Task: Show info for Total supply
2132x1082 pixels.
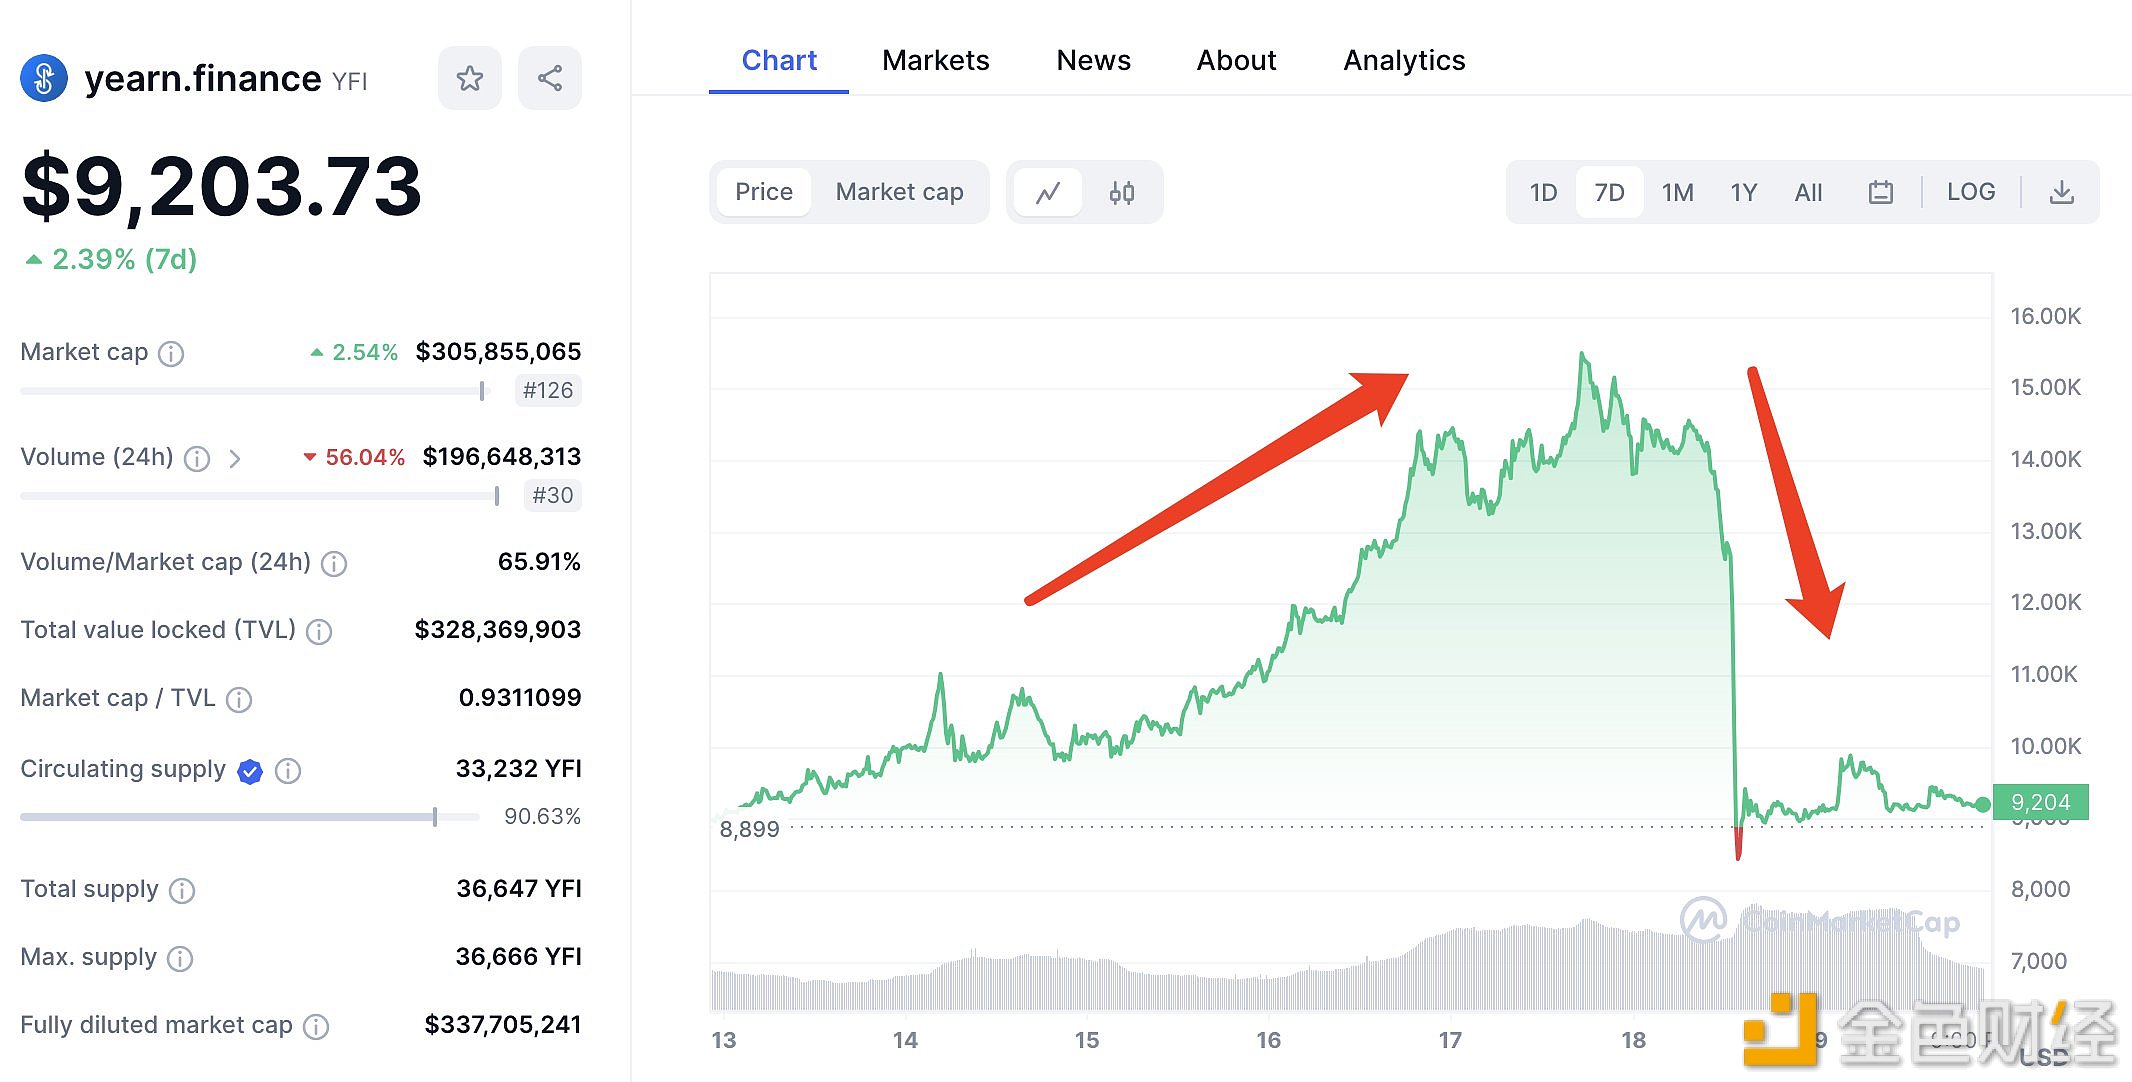Action: 182,891
